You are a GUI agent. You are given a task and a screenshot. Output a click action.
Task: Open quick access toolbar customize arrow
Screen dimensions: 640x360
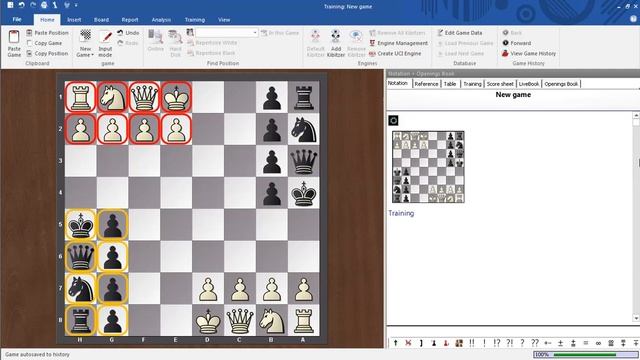[76, 5]
